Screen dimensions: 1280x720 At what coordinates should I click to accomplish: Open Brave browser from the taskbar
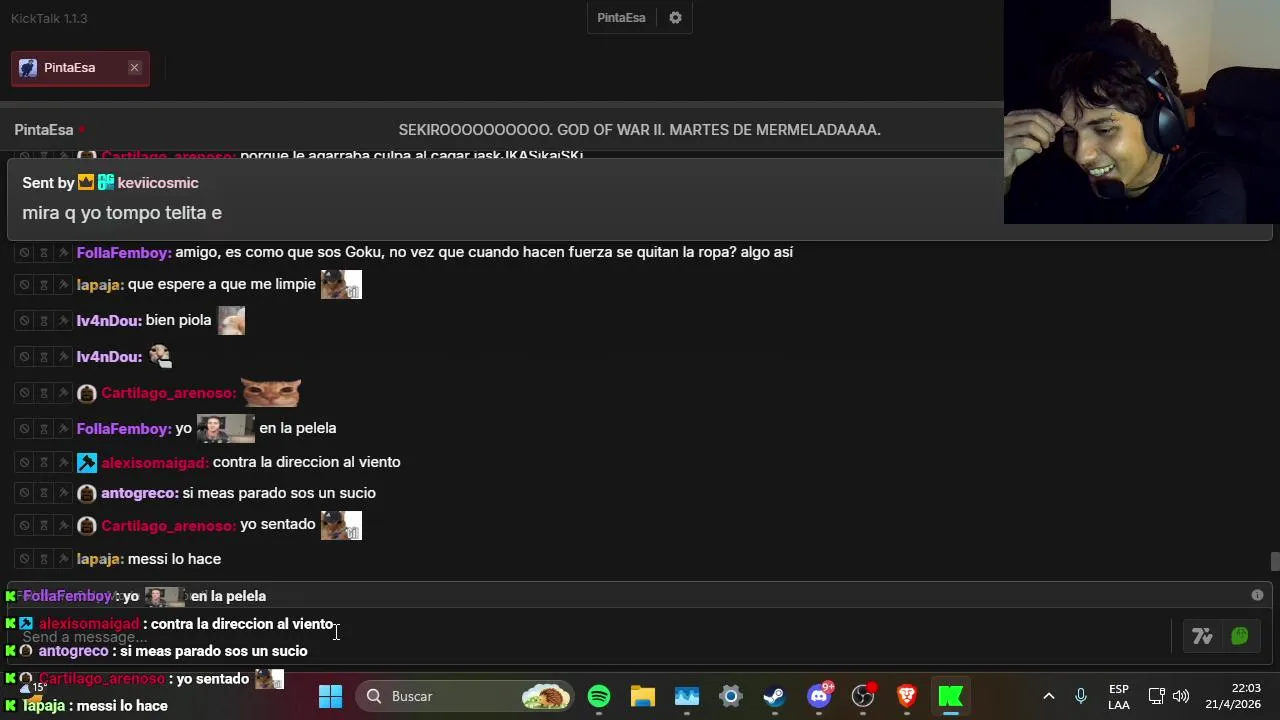pyautogui.click(x=907, y=696)
